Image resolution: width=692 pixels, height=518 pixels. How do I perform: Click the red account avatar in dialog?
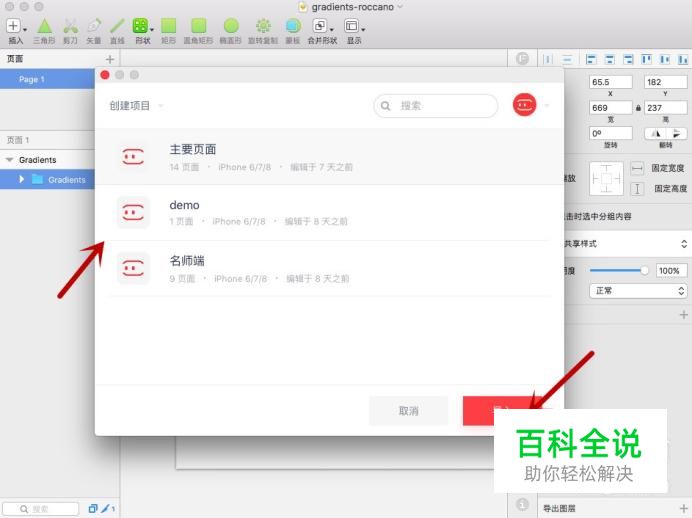524,105
